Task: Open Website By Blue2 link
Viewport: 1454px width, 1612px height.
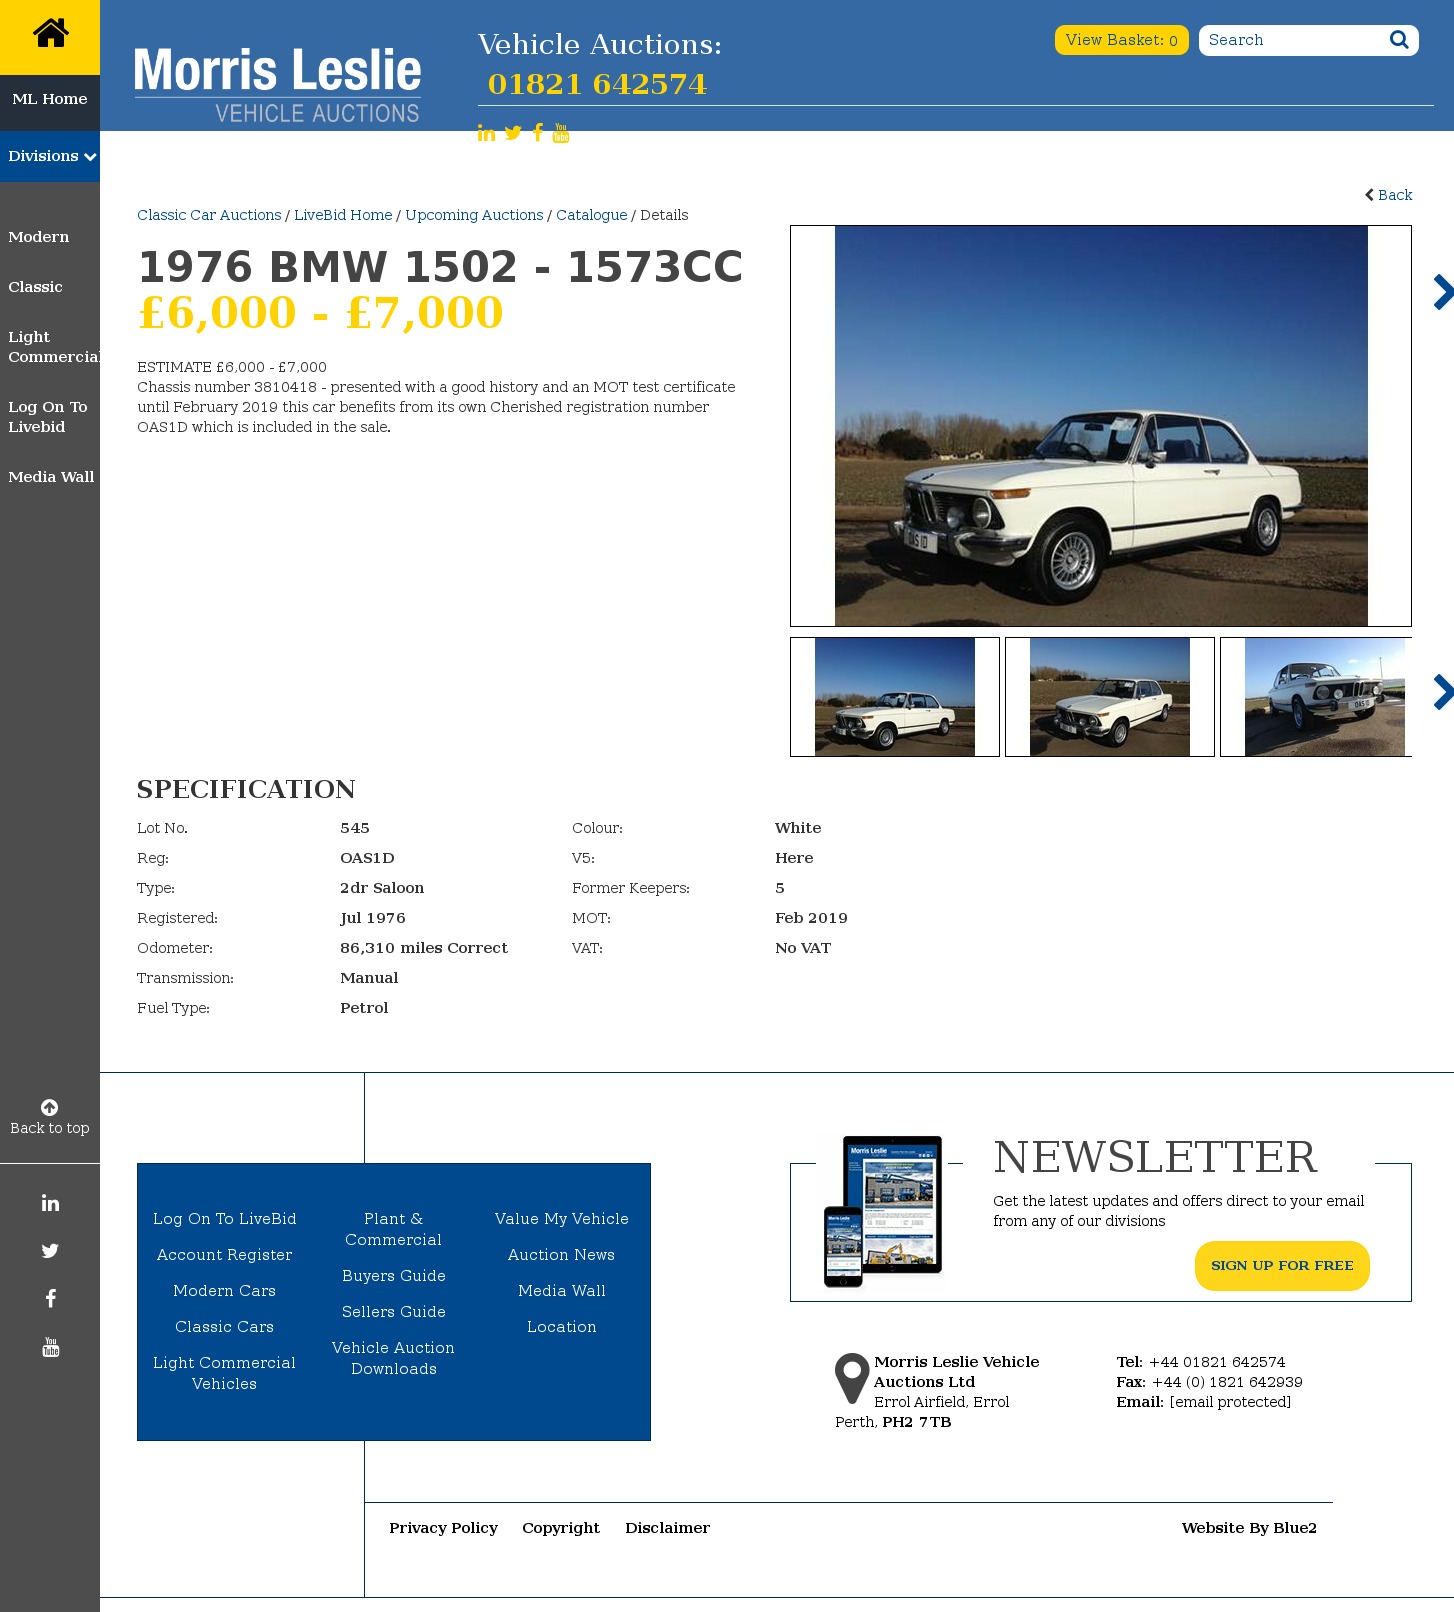Action: (x=1249, y=1528)
